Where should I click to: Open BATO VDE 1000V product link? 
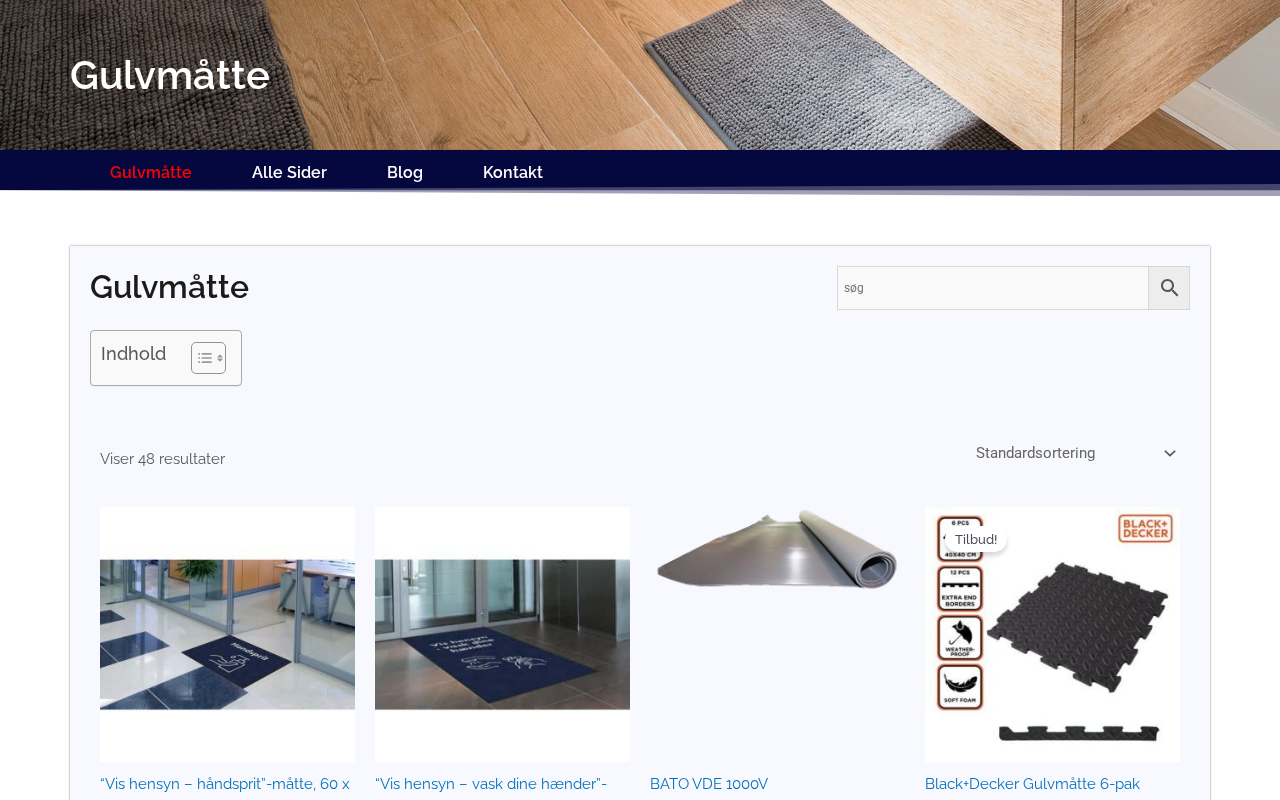click(709, 784)
